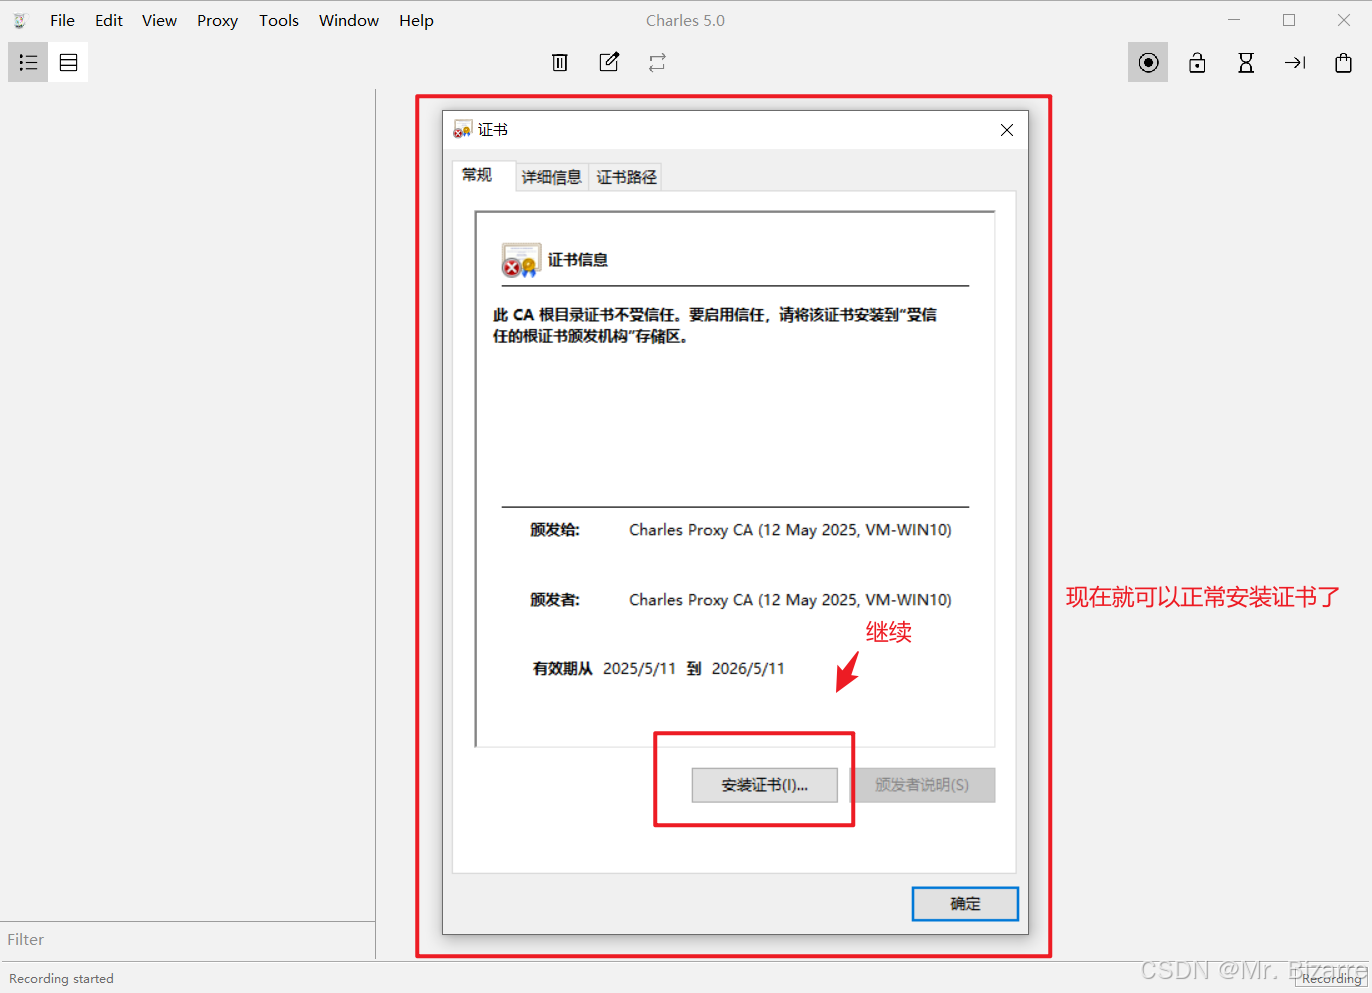Viewport: 1372px width, 993px height.
Task: Switch to the 证书路径 tab
Action: point(626,177)
